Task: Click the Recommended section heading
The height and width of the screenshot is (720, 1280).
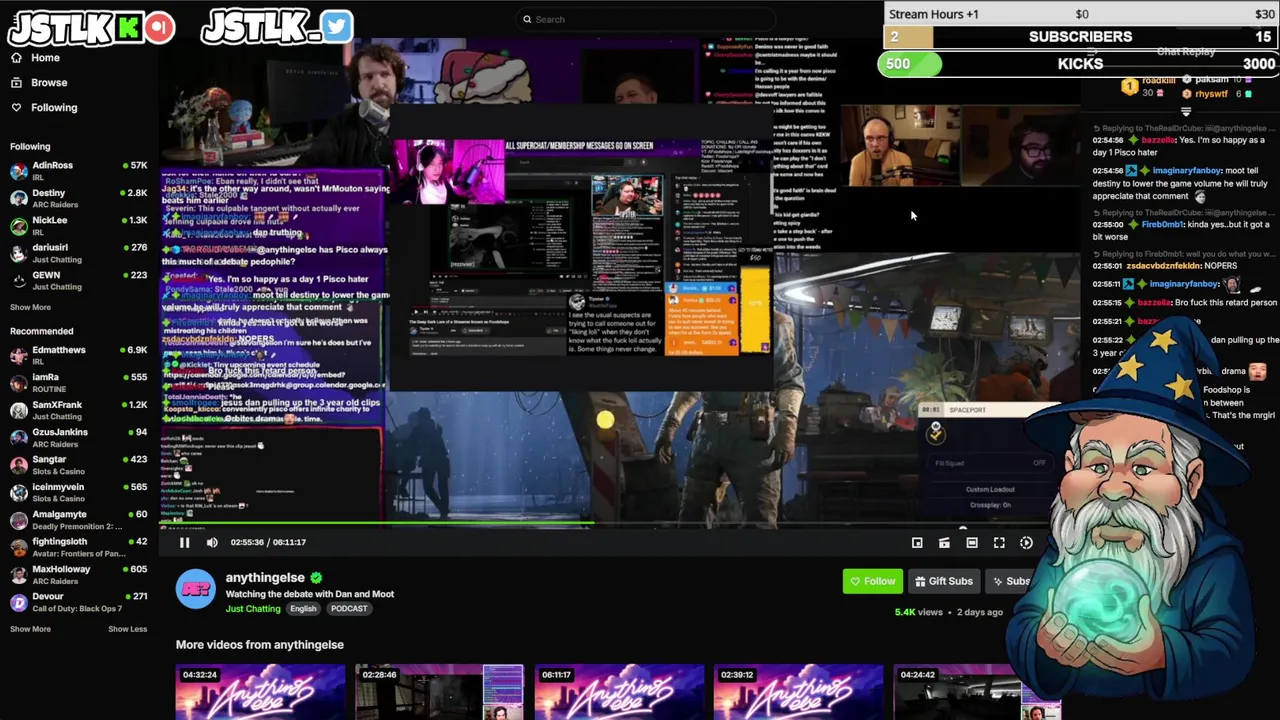Action: 41,331
